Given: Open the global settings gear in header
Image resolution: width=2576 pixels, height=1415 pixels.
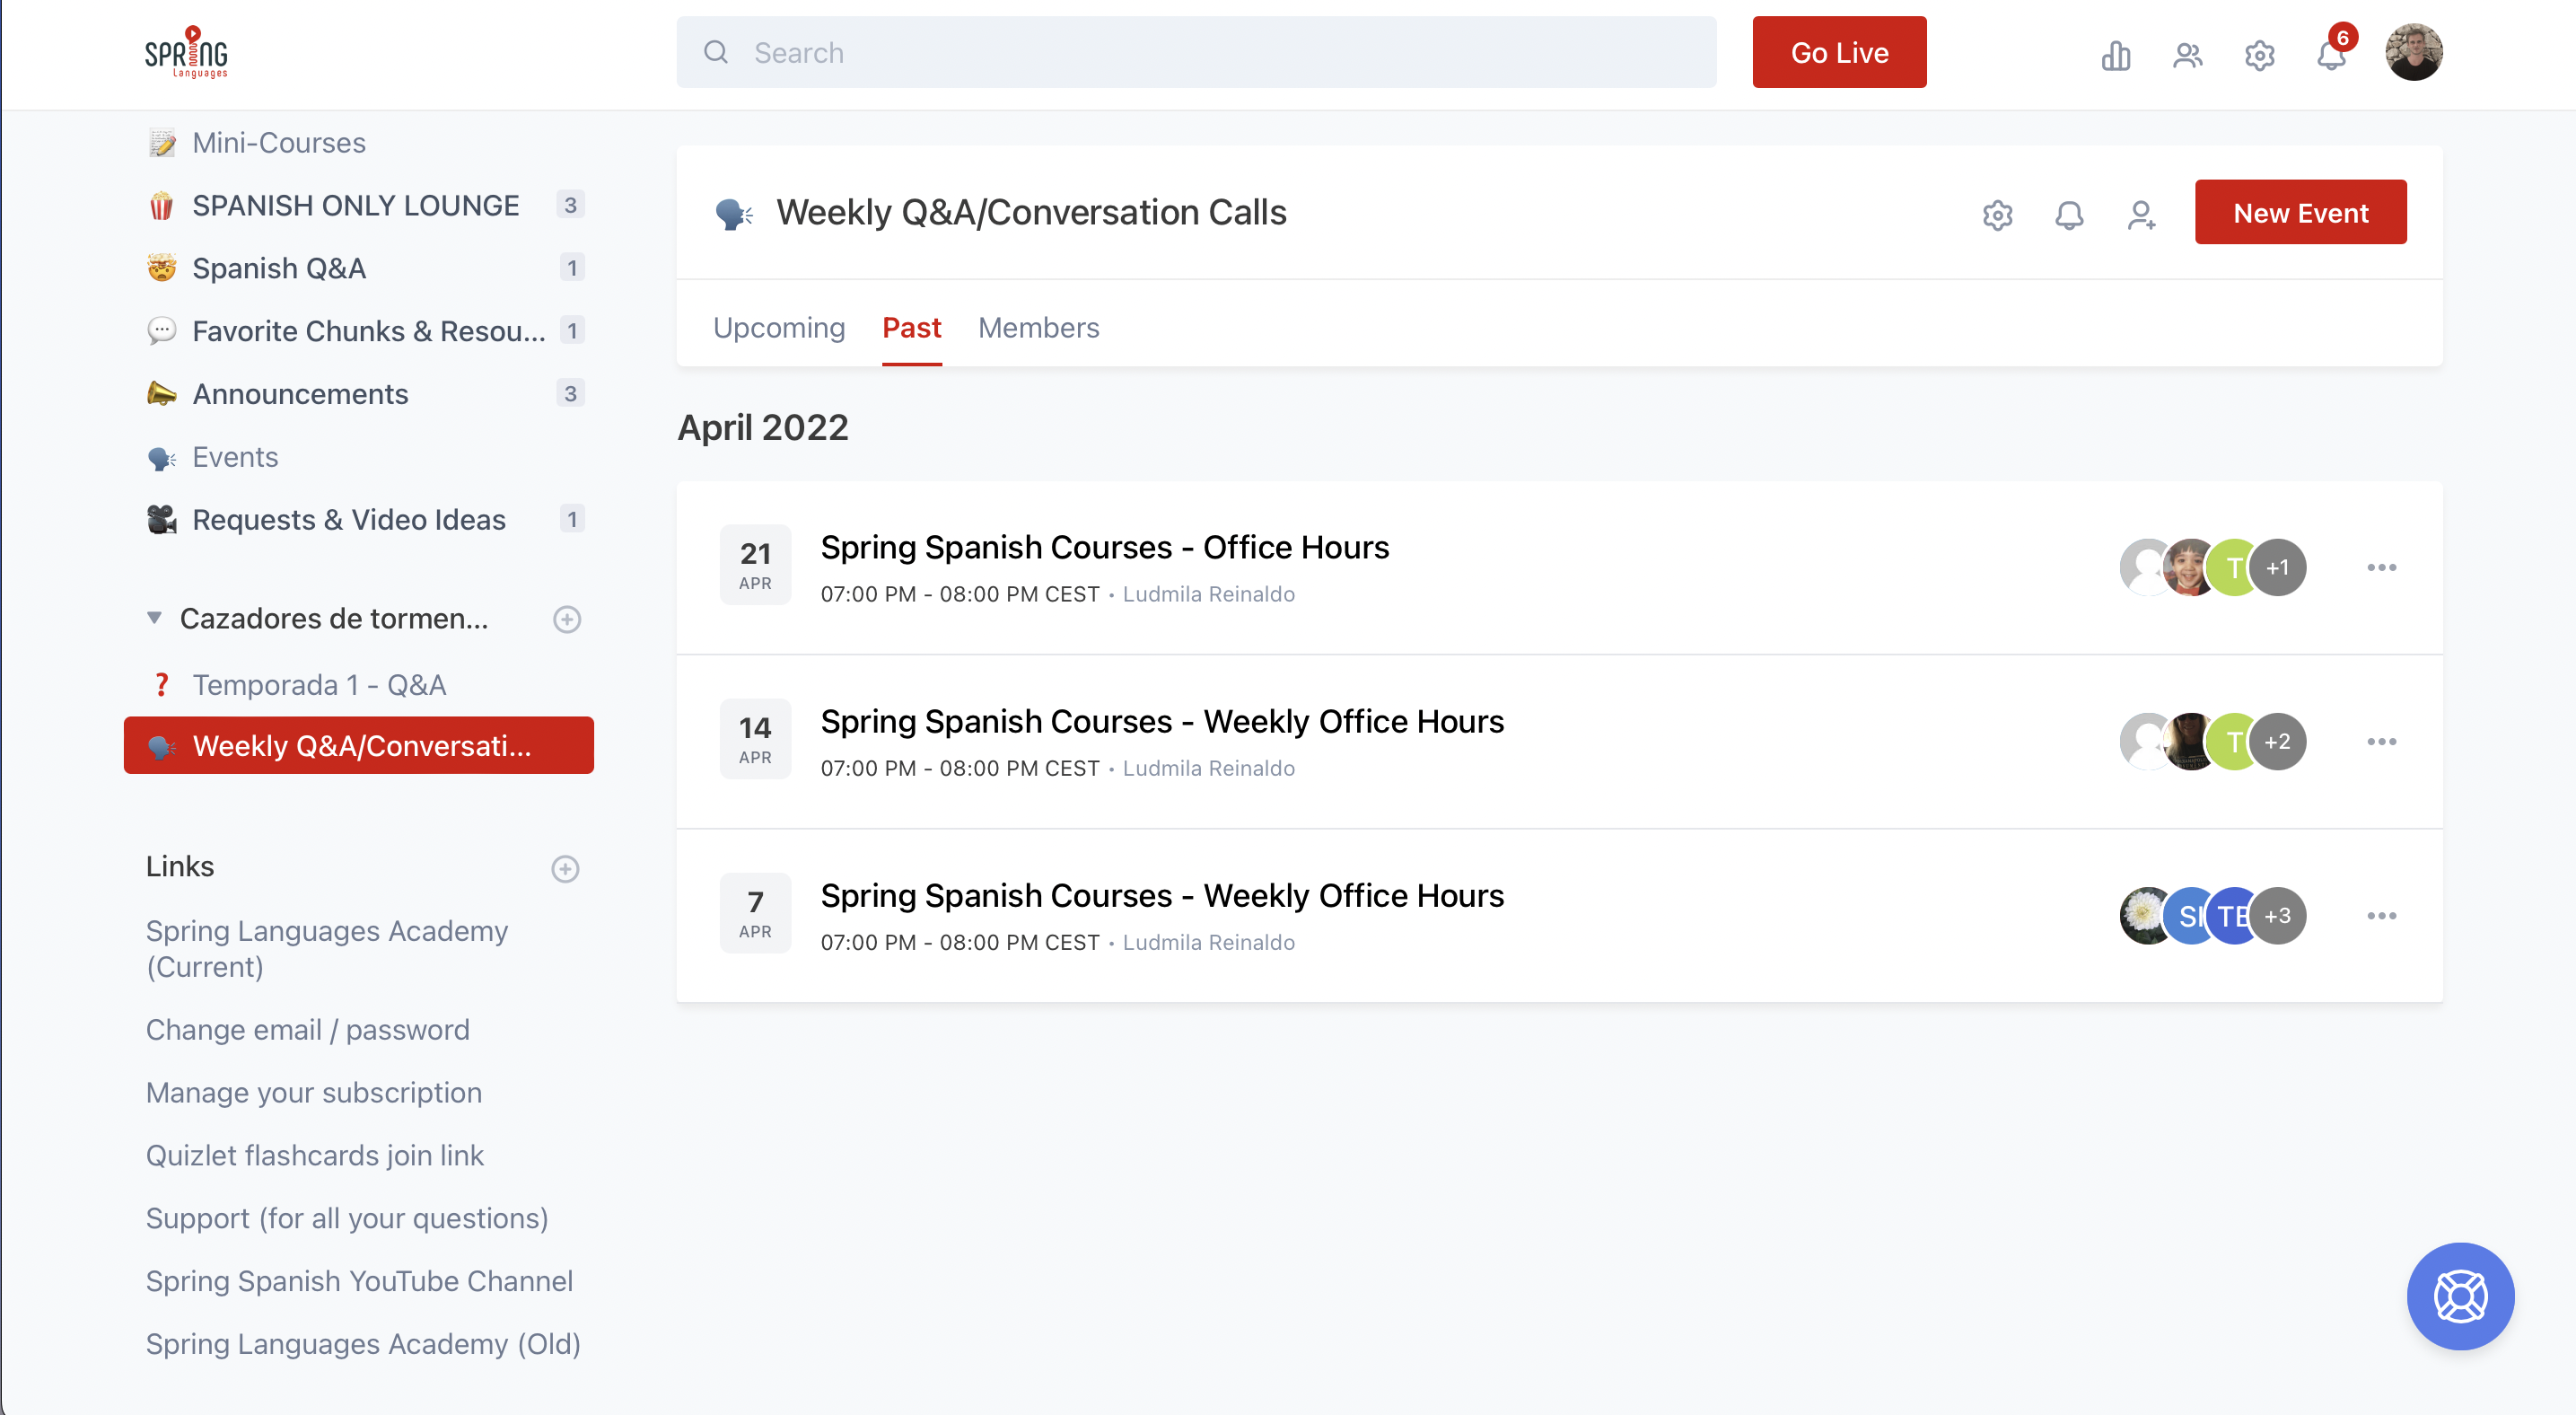Looking at the screenshot, I should pos(2260,54).
